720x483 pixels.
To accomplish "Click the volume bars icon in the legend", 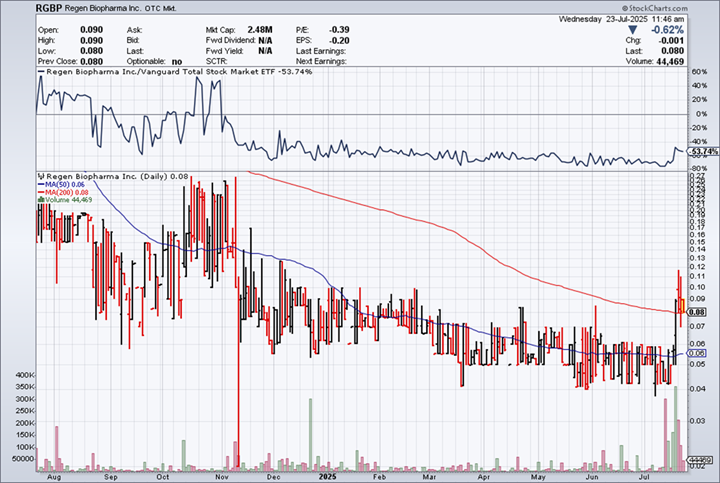I will [41, 200].
